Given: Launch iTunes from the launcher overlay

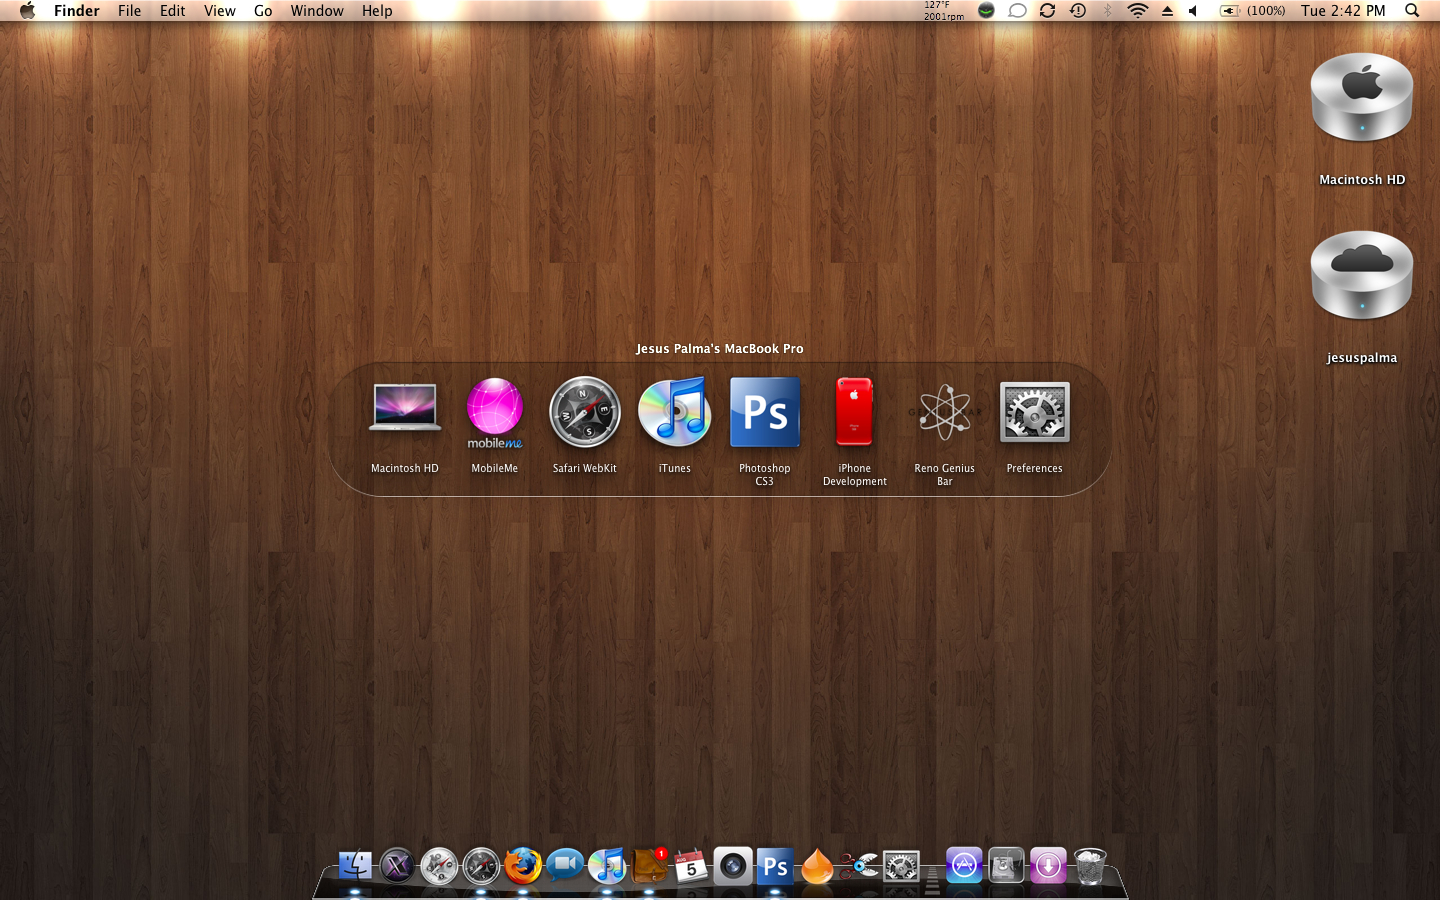Looking at the screenshot, I should pos(675,412).
